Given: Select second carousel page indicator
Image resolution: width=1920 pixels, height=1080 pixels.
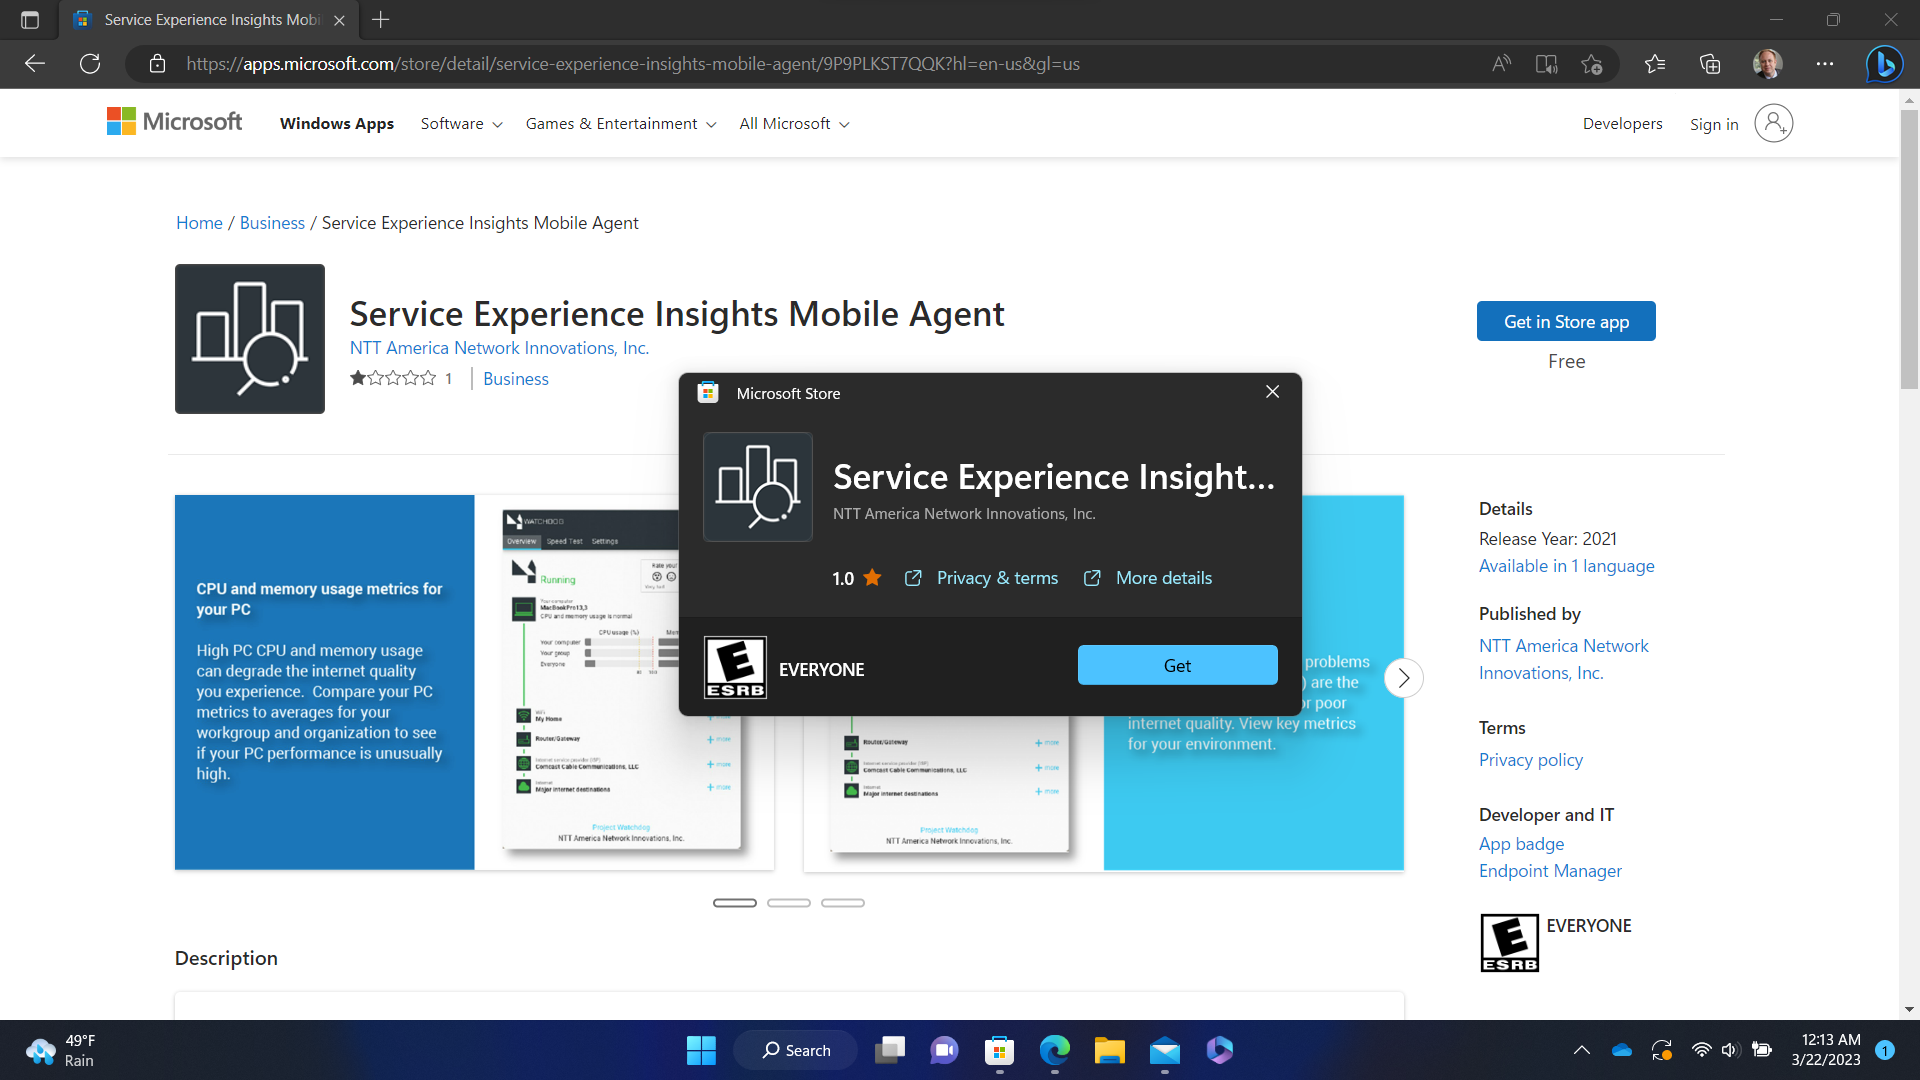Looking at the screenshot, I should [789, 903].
